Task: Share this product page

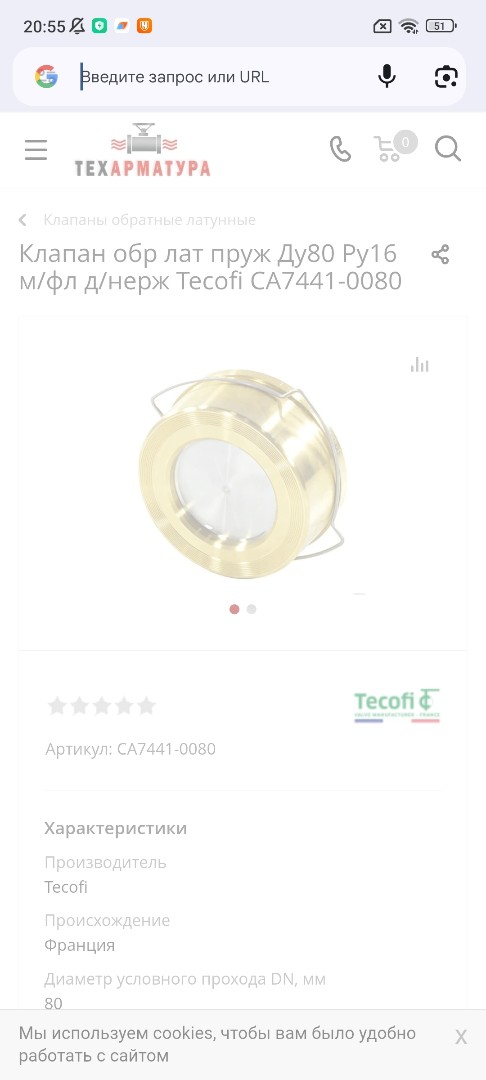Action: tap(440, 255)
